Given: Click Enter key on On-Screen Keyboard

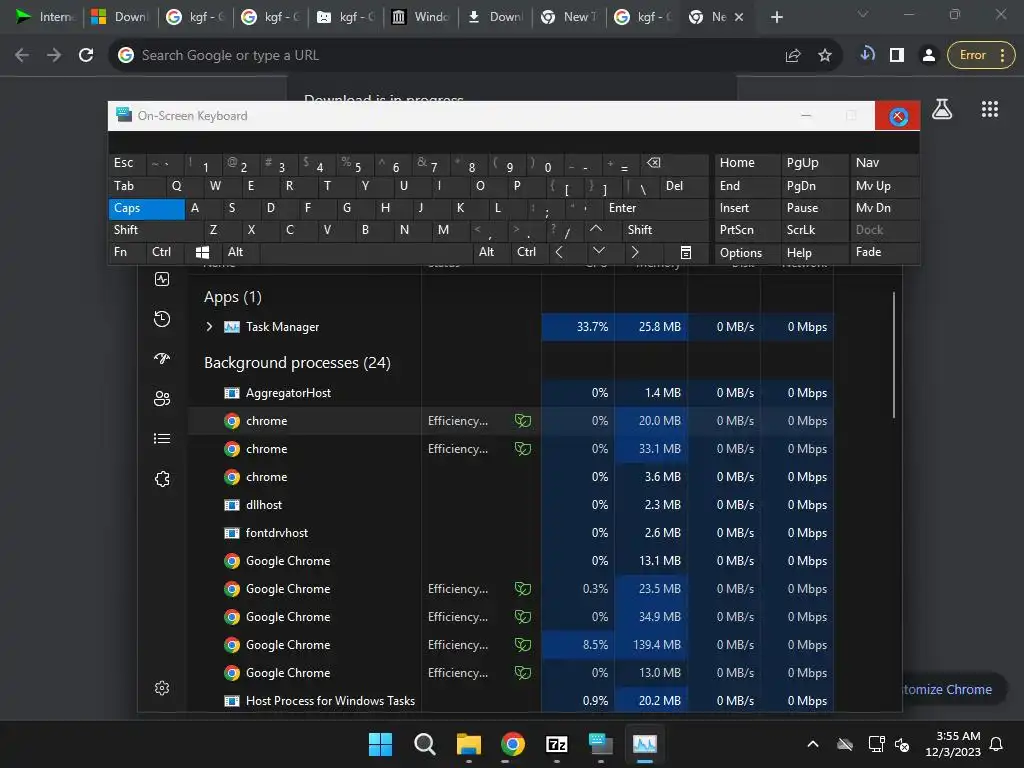Looking at the screenshot, I should (x=656, y=208).
